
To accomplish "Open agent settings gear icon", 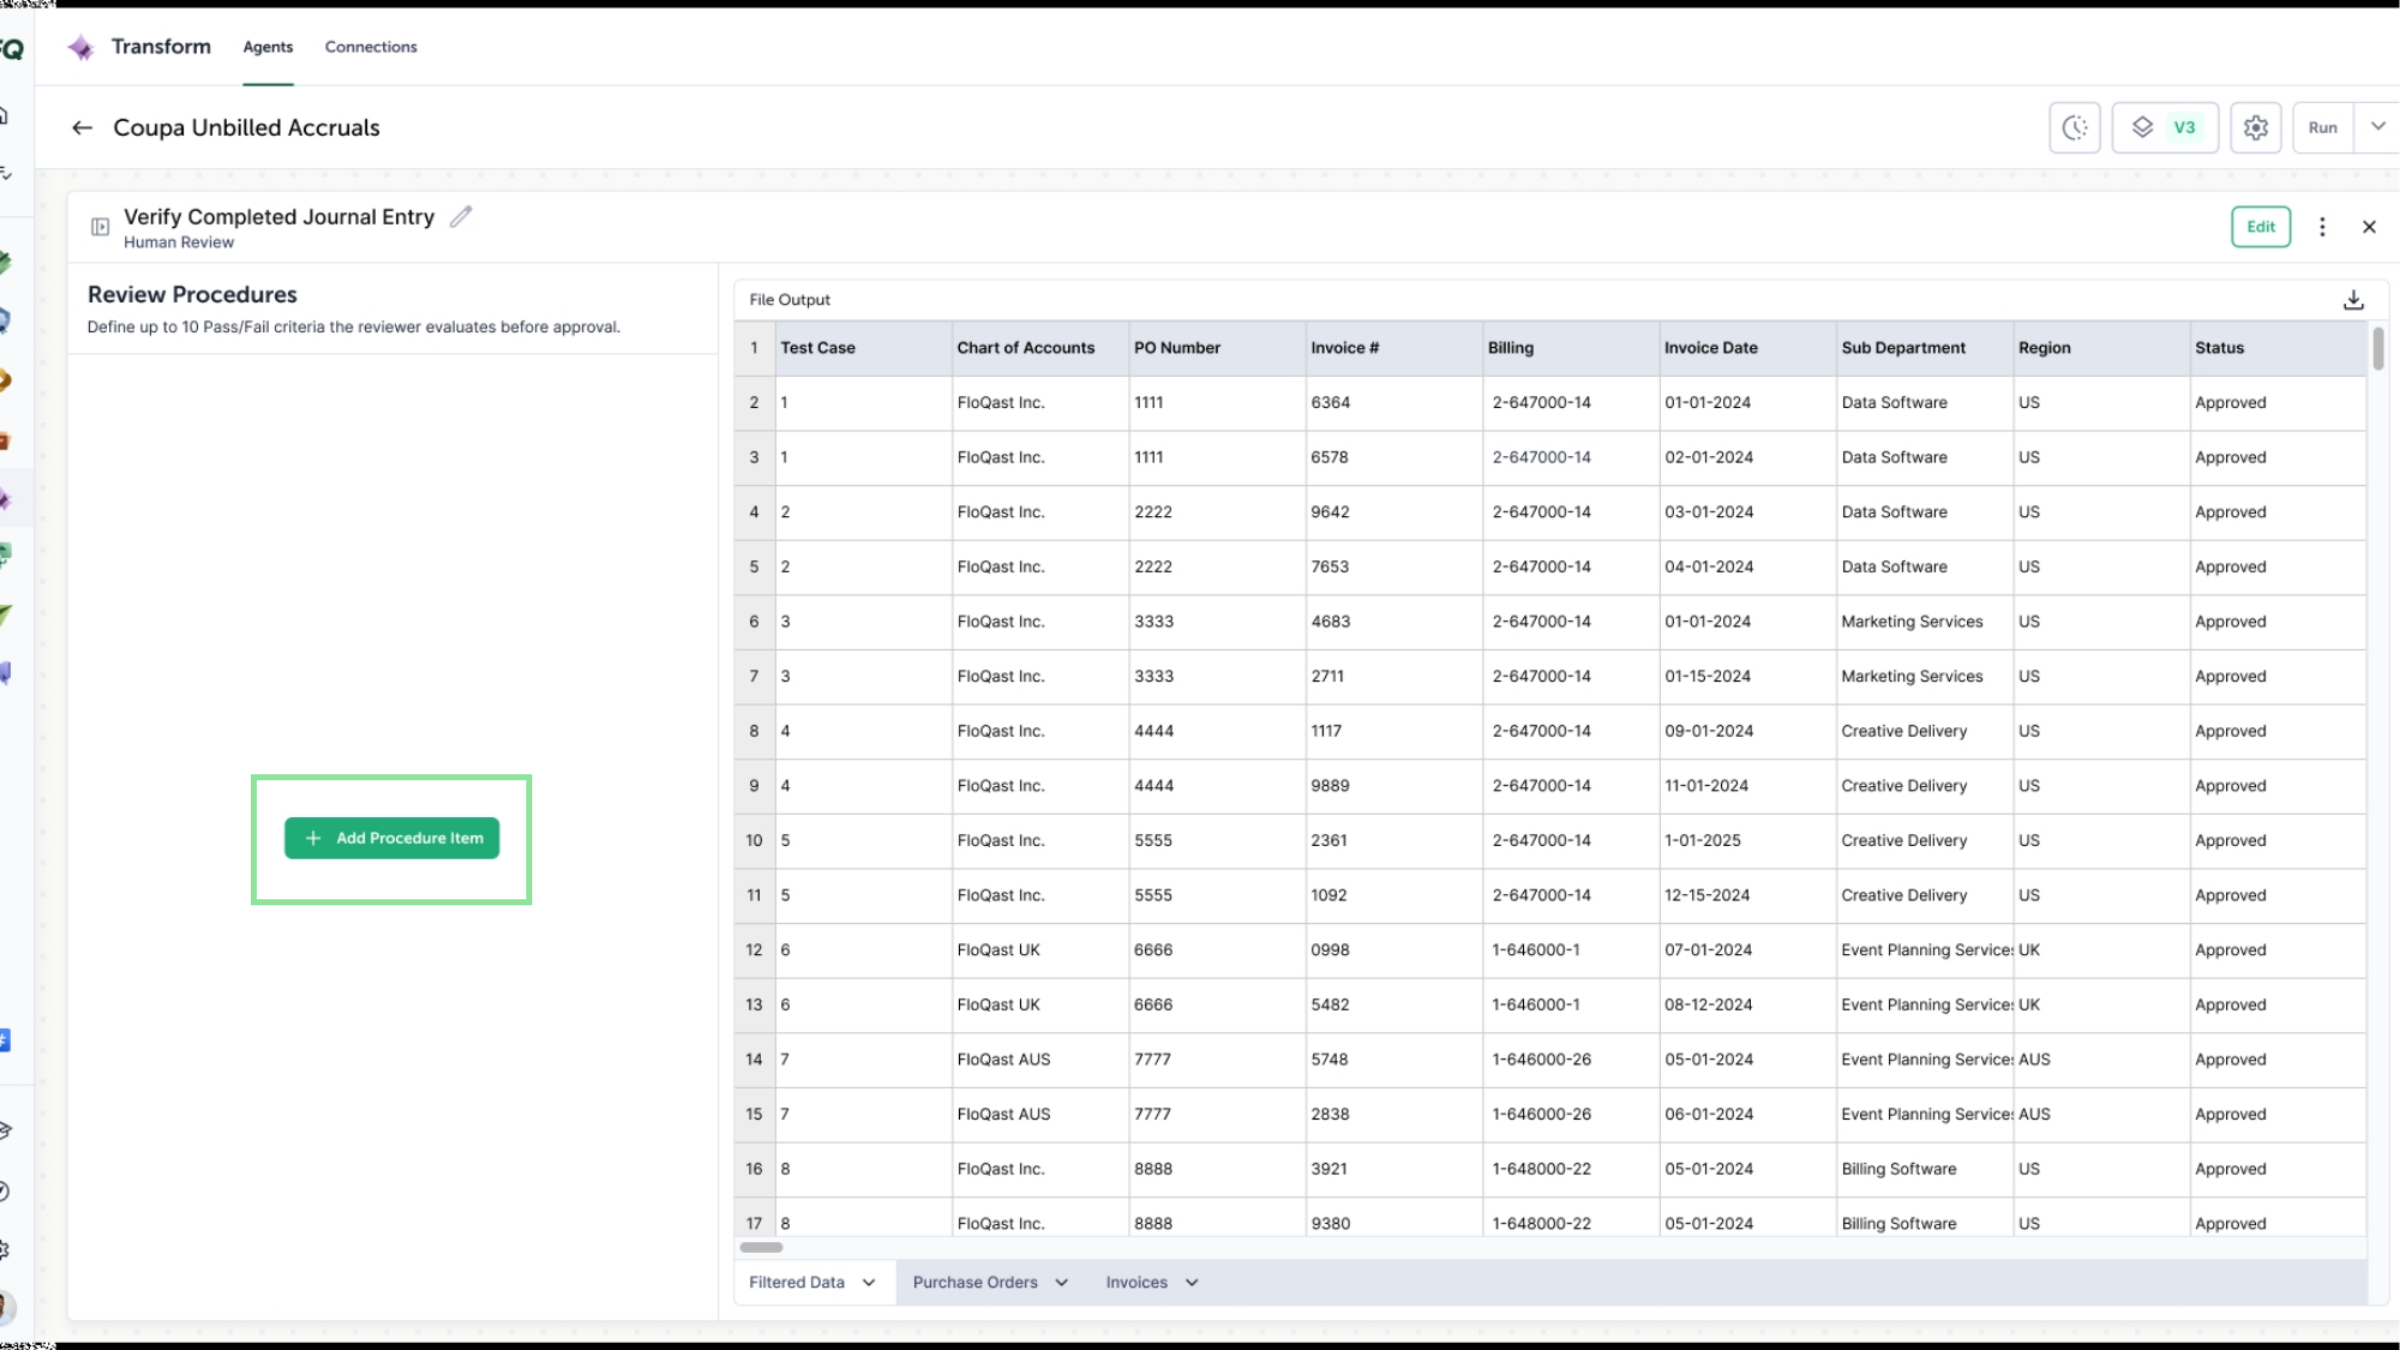I will tap(2255, 128).
